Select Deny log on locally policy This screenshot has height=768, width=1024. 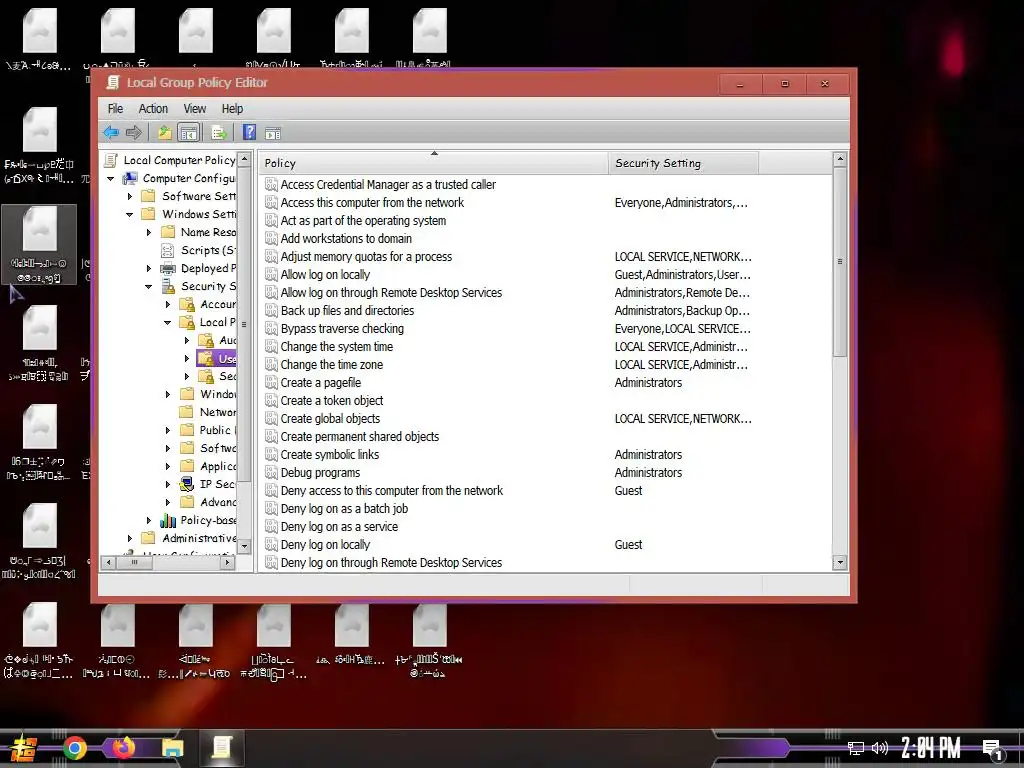pos(325,545)
